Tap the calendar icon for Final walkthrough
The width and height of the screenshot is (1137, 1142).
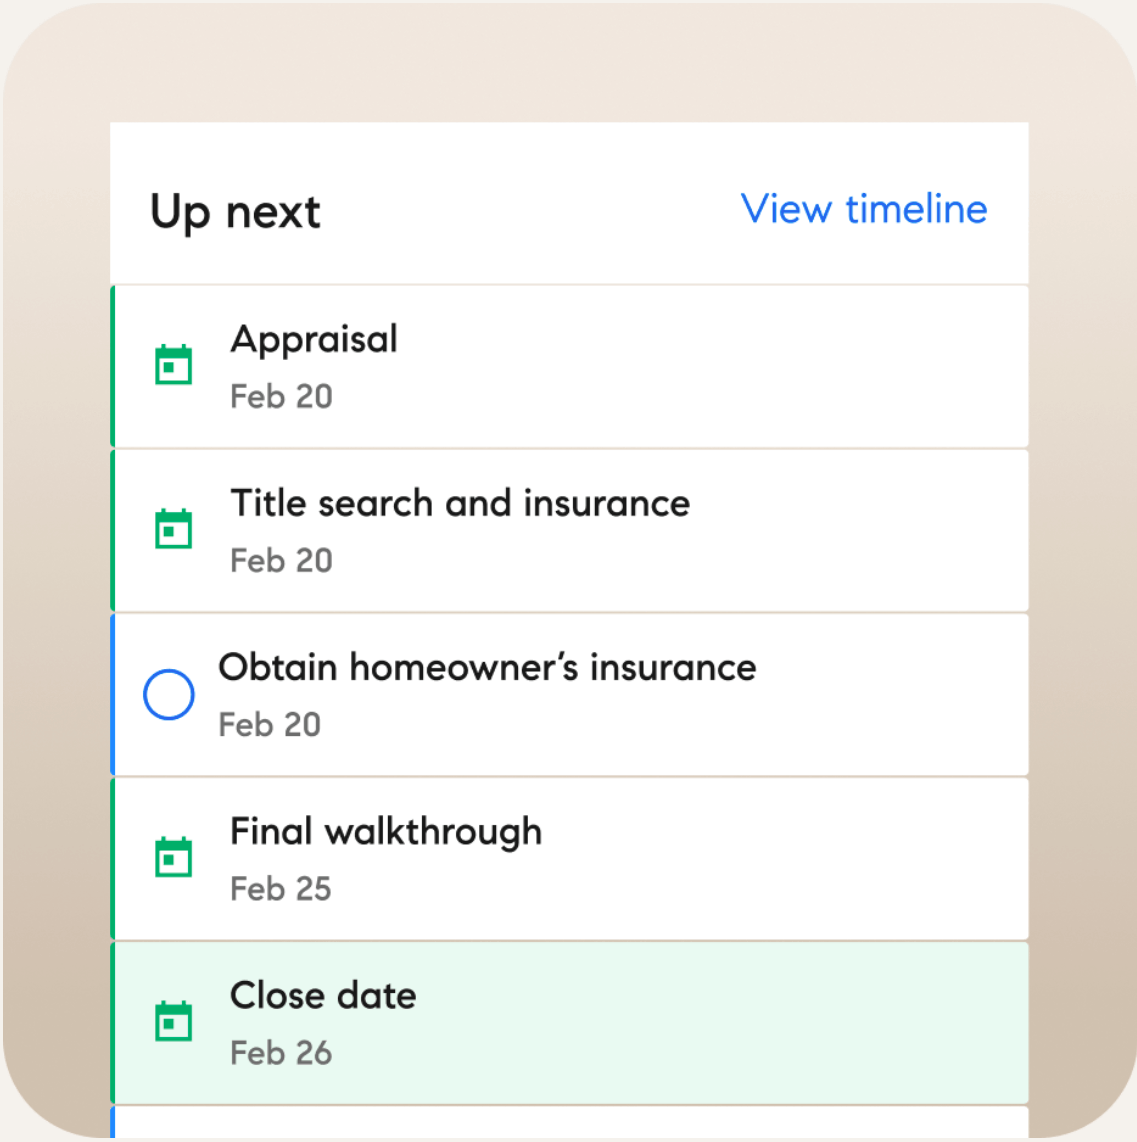173,857
